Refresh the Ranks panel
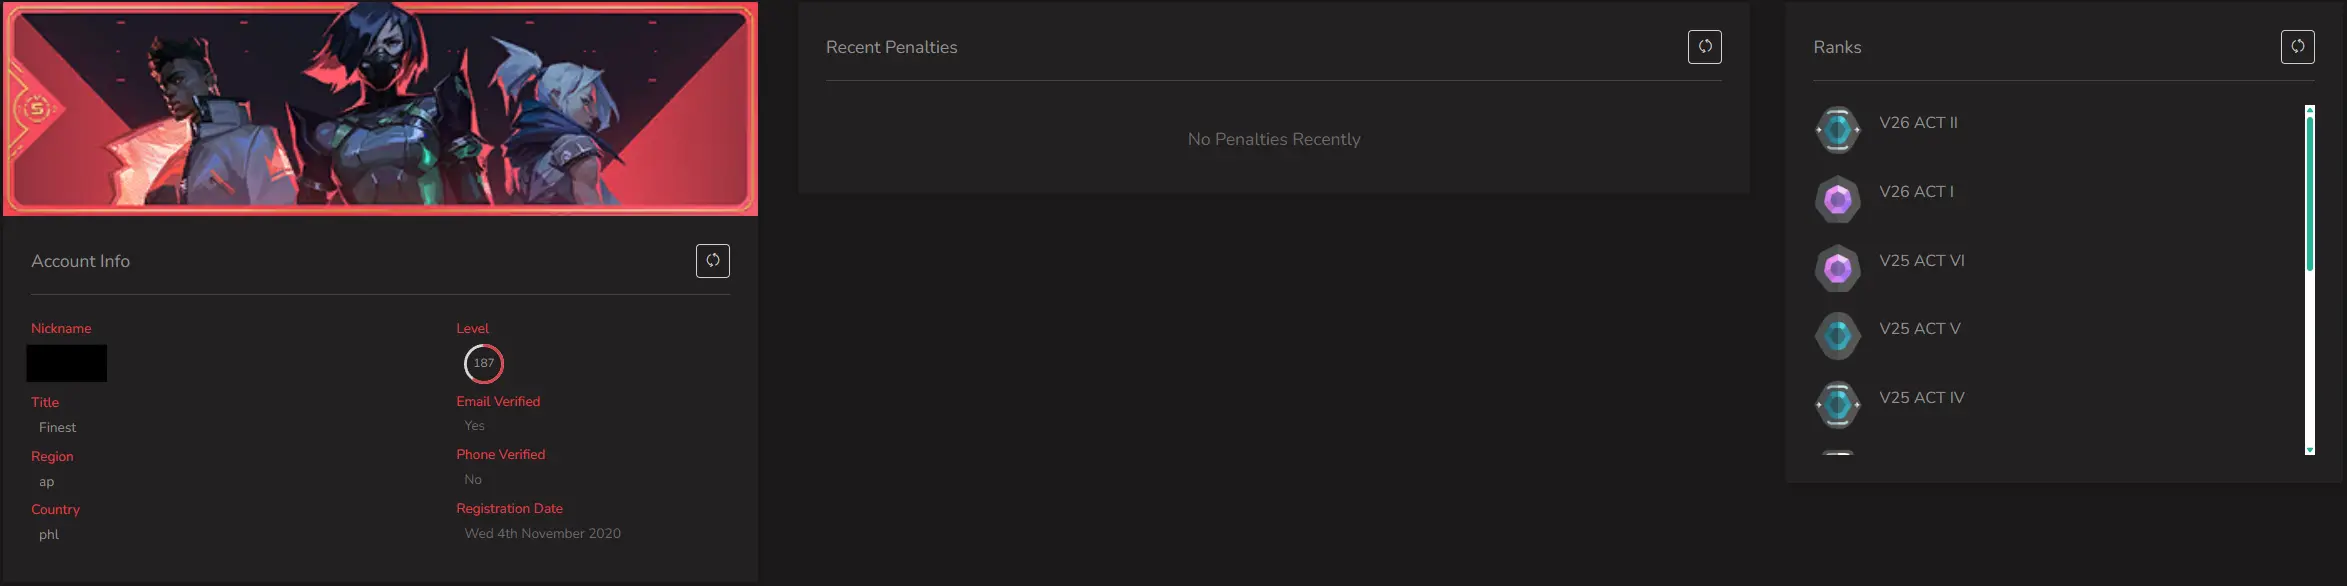2347x586 pixels. click(x=2298, y=47)
